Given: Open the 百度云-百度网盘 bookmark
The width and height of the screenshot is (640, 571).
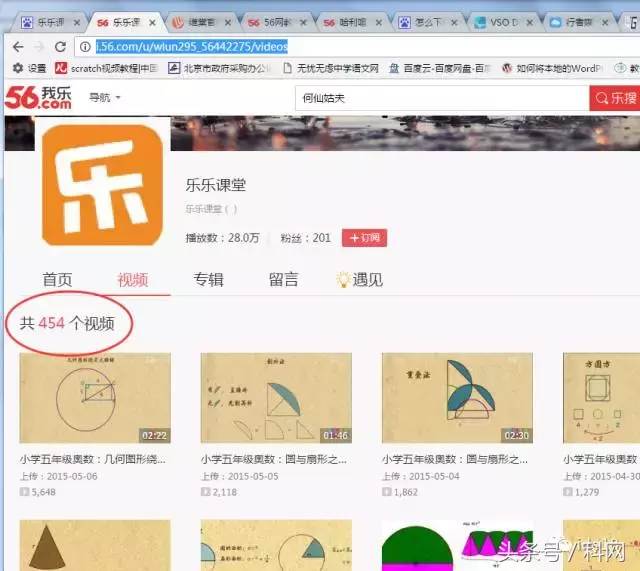Looking at the screenshot, I should (440, 68).
